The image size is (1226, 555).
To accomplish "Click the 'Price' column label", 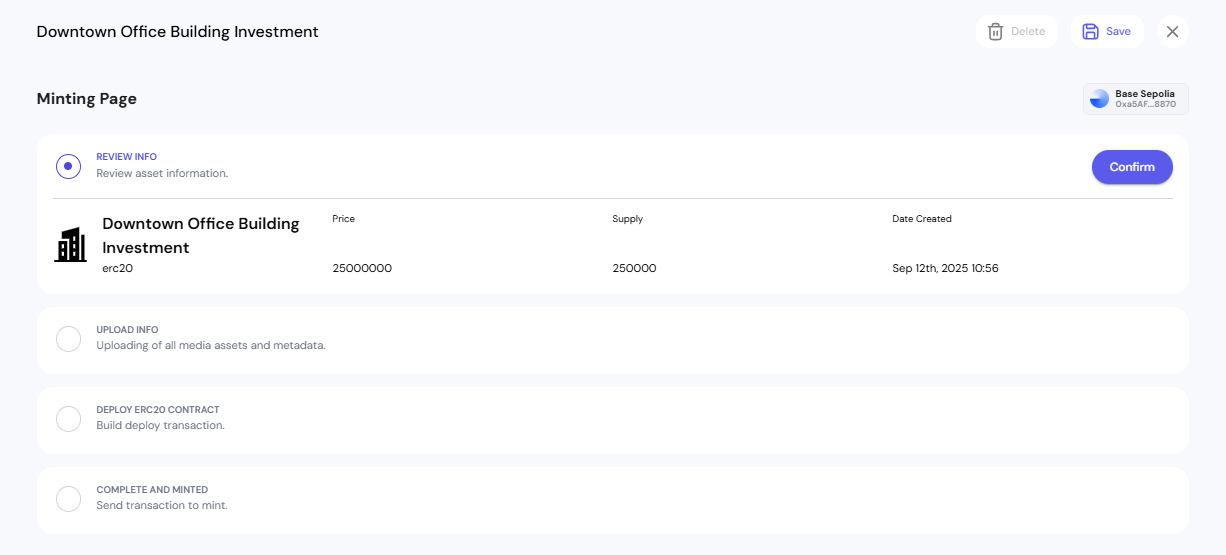I will (x=343, y=219).
